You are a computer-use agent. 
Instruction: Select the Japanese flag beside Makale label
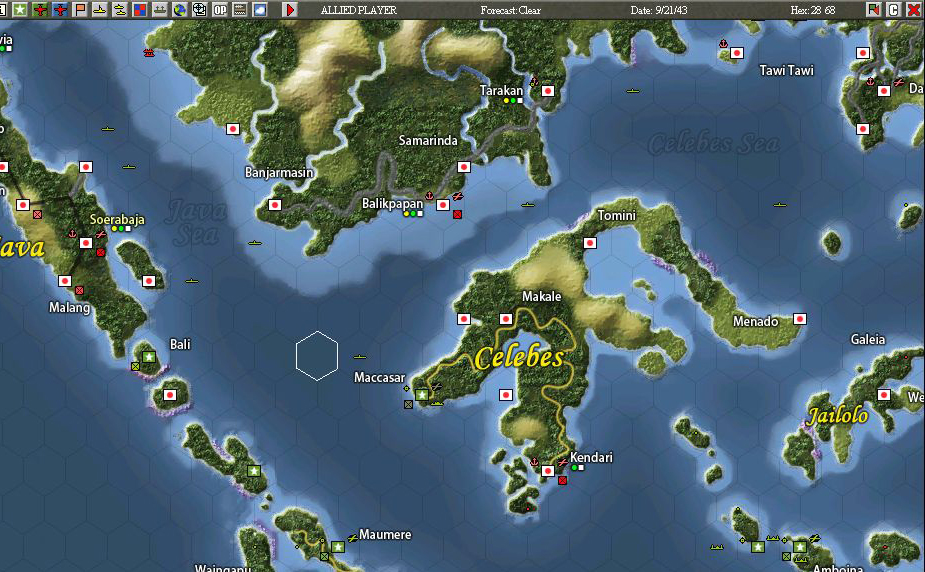(x=506, y=319)
